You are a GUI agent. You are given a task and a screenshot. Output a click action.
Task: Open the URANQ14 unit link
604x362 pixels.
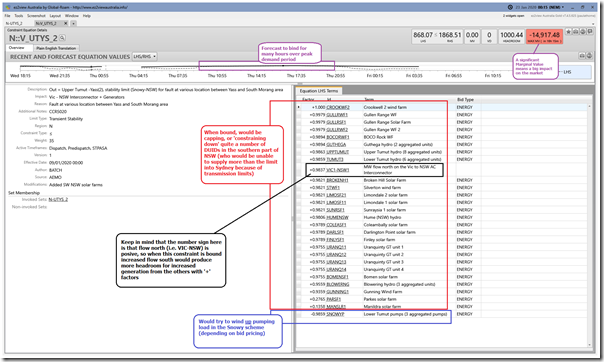(336, 269)
